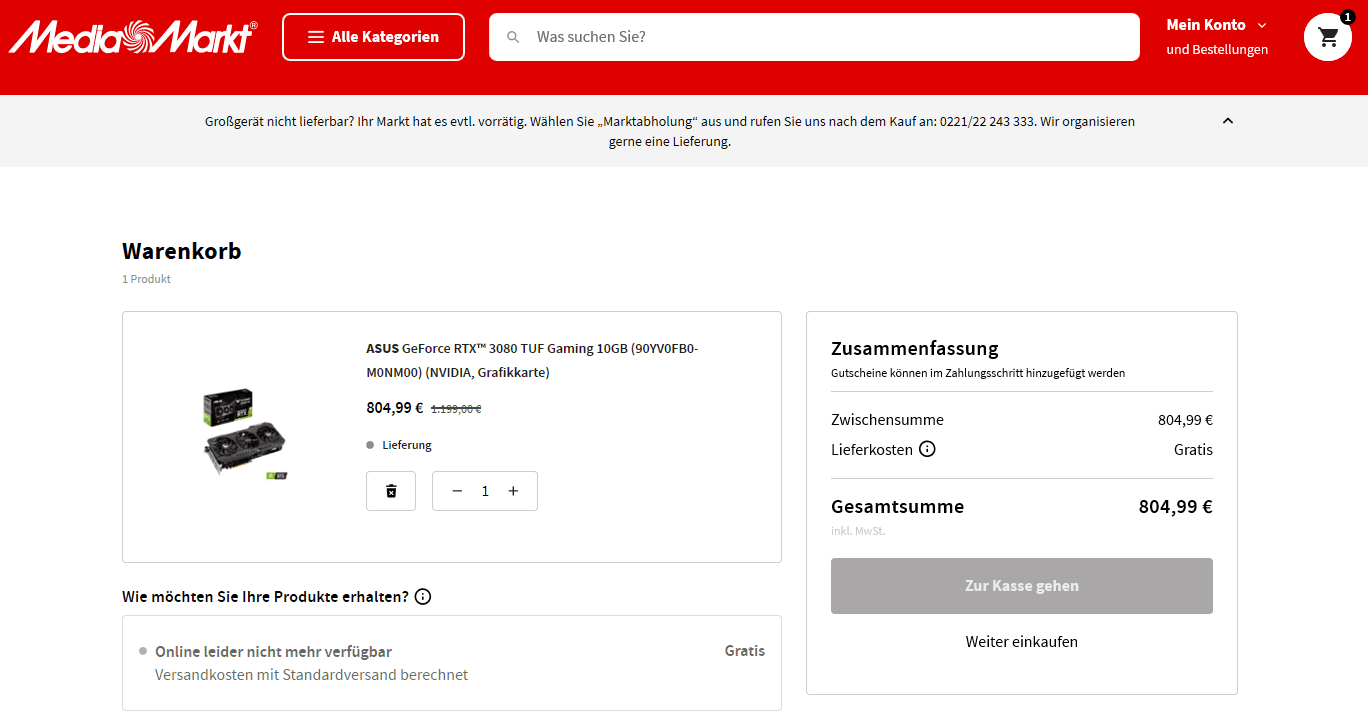Click 'Gratis' in the Lieferkosten row
1368x726 pixels.
(1193, 450)
